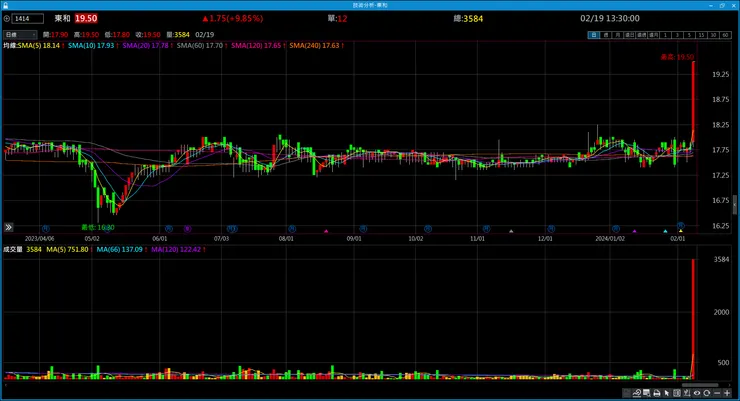Click the total volume 總:3584 text
This screenshot has height=401, width=740.
pyautogui.click(x=468, y=18)
